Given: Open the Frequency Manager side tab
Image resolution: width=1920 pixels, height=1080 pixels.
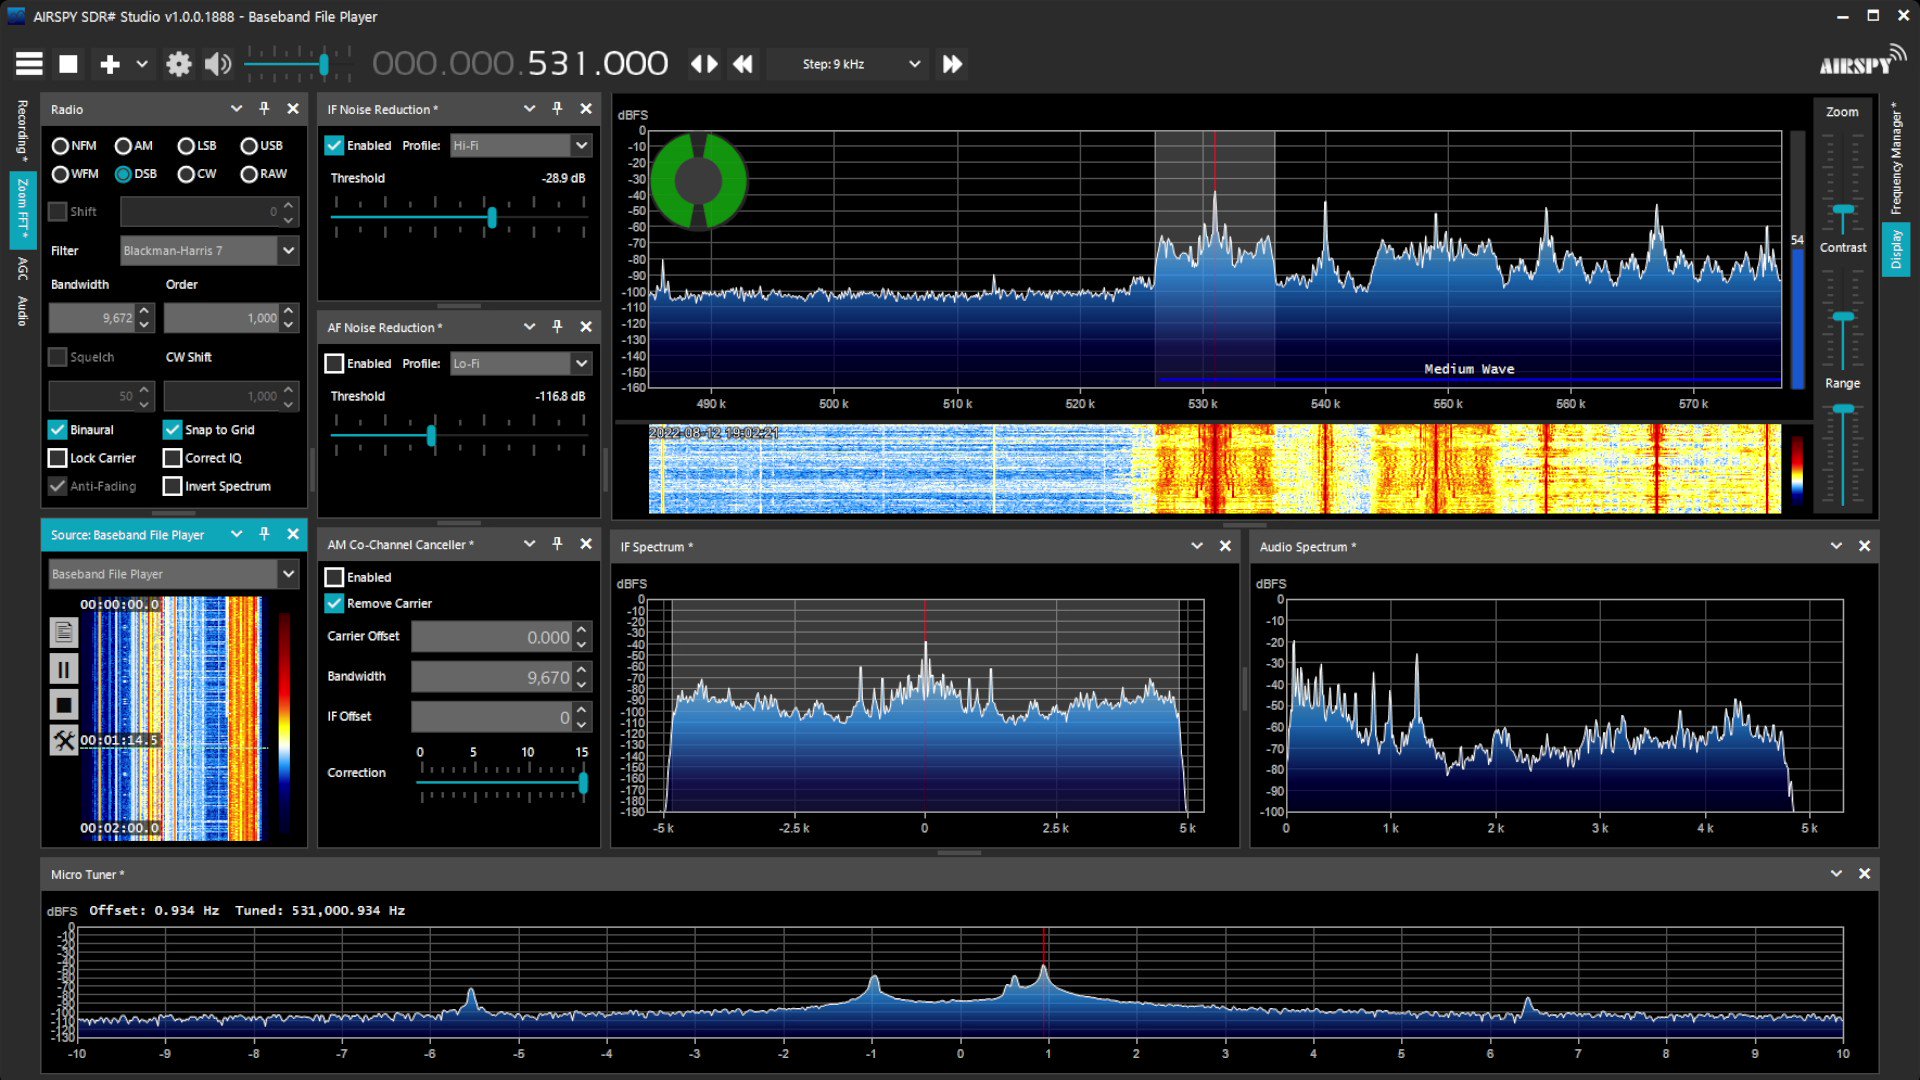Looking at the screenshot, I should pos(1895,160).
